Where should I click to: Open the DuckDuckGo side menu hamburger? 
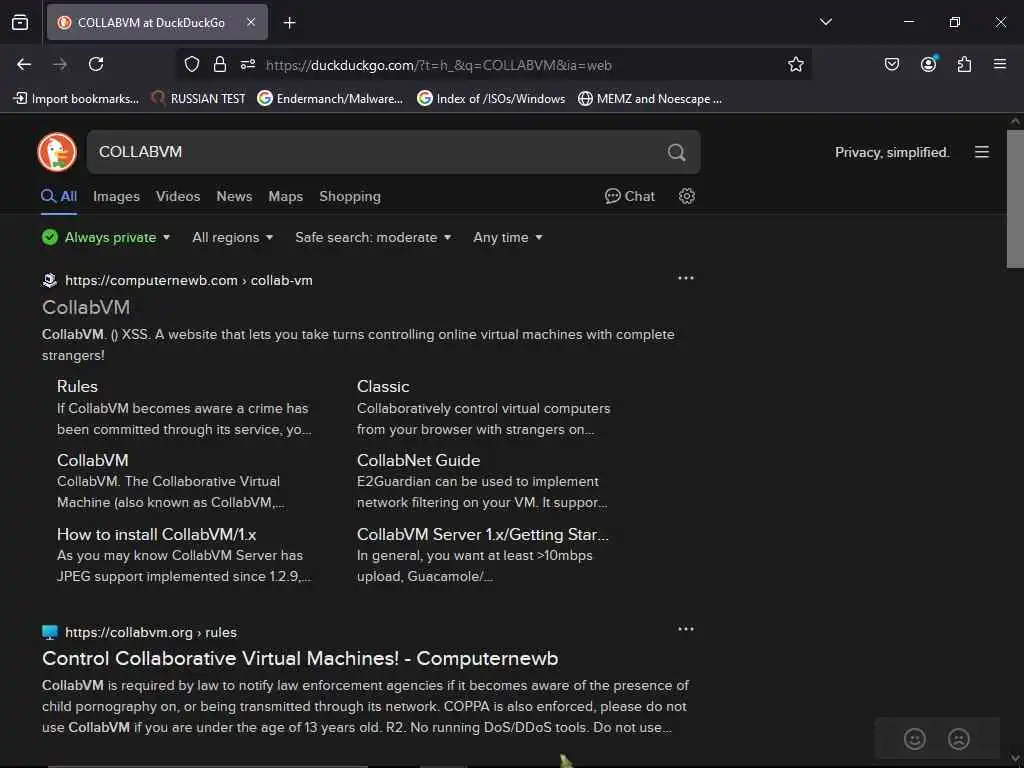(x=982, y=152)
